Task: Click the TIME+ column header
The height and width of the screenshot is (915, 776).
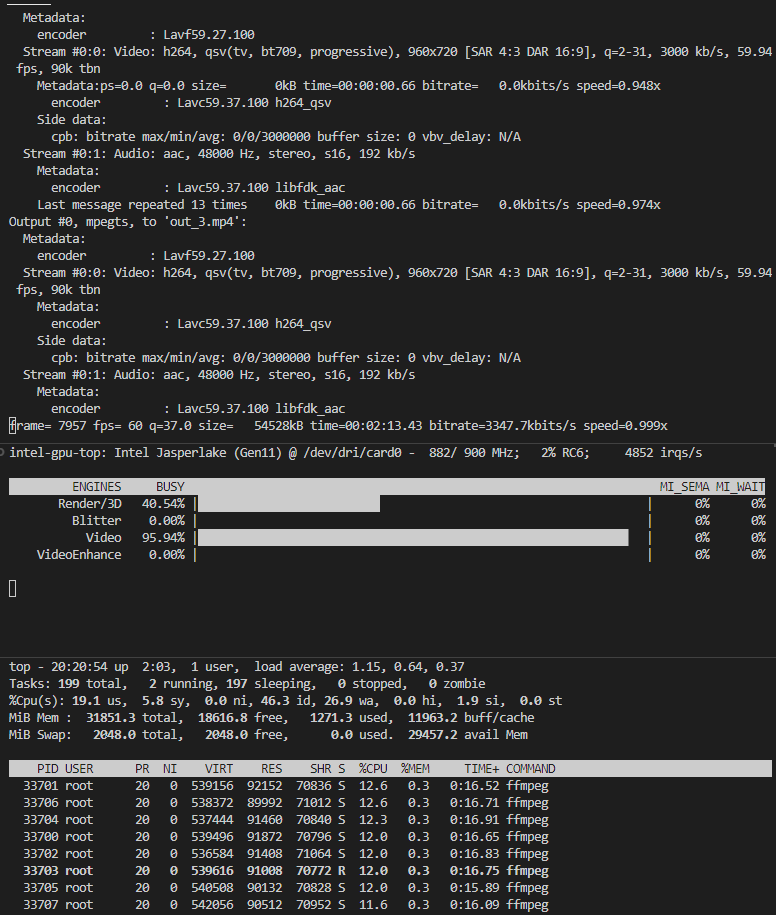Action: (x=481, y=769)
